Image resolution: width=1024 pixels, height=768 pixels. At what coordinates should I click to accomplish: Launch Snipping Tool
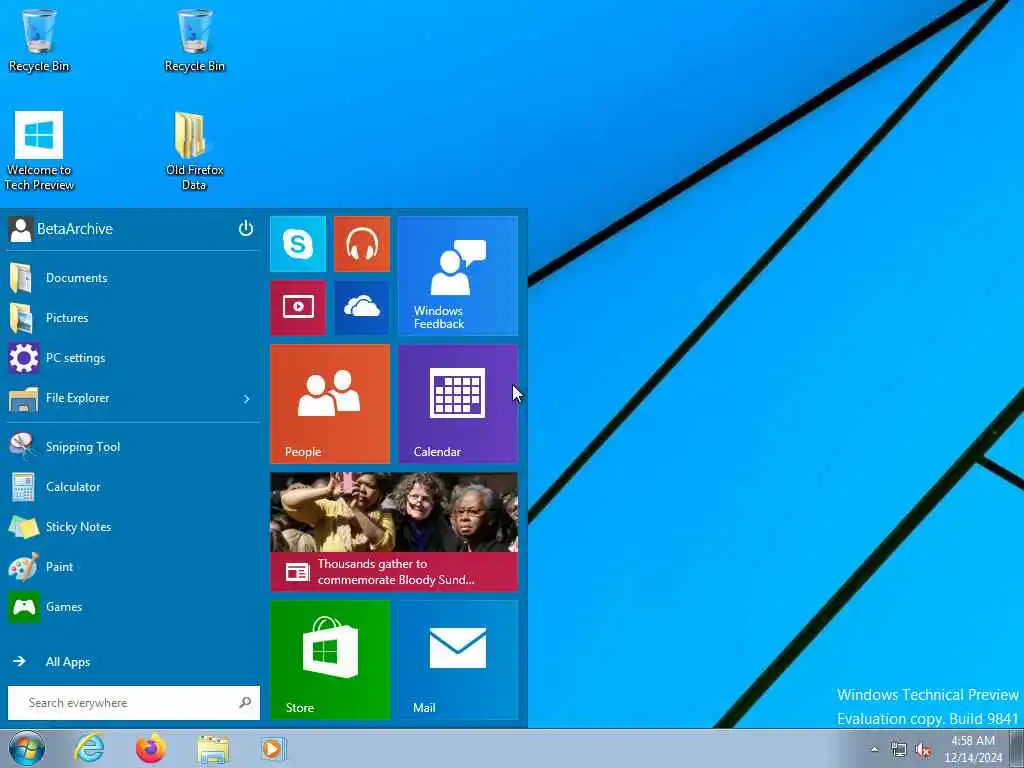133,447
